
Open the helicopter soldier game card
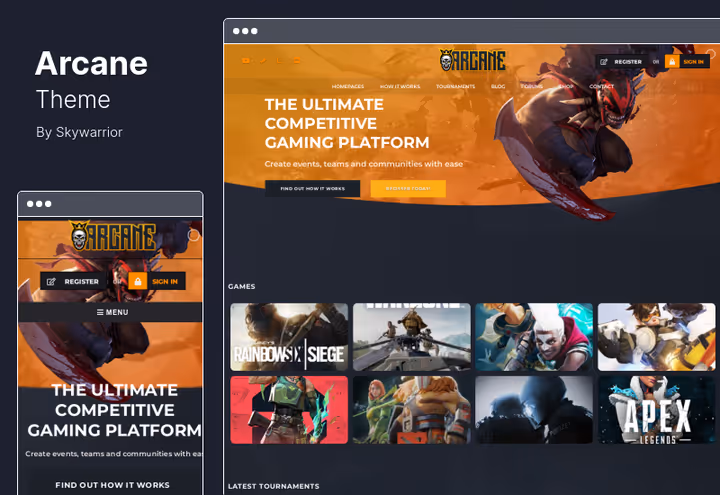[x=412, y=337]
